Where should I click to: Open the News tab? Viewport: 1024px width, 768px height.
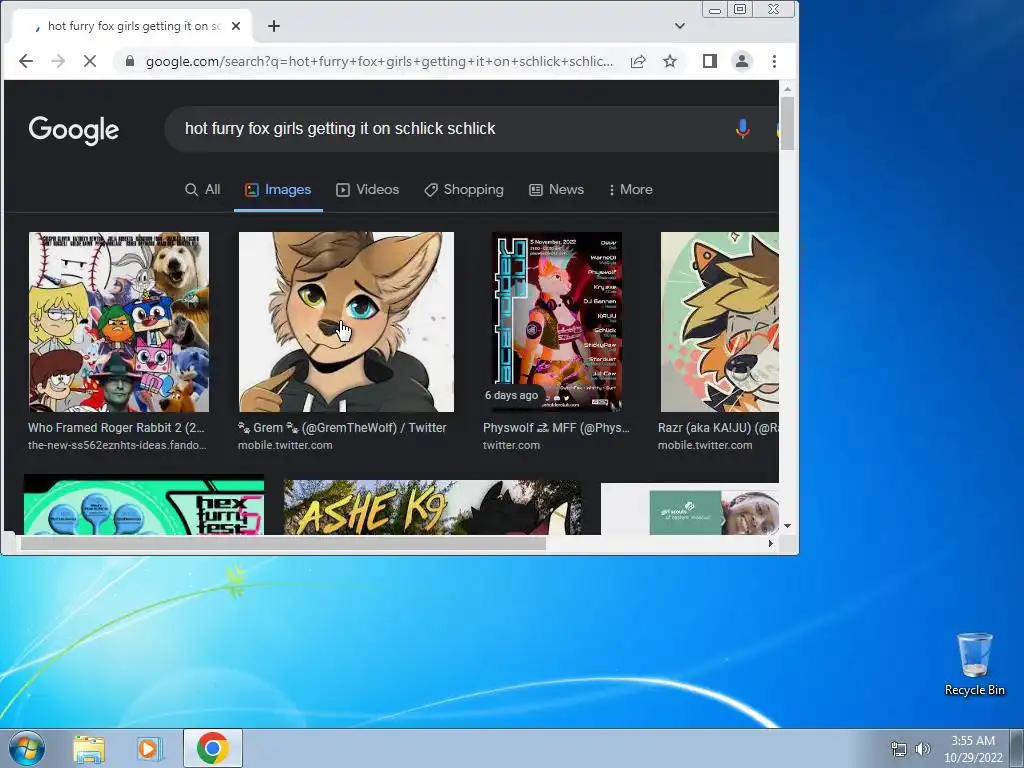pos(556,189)
